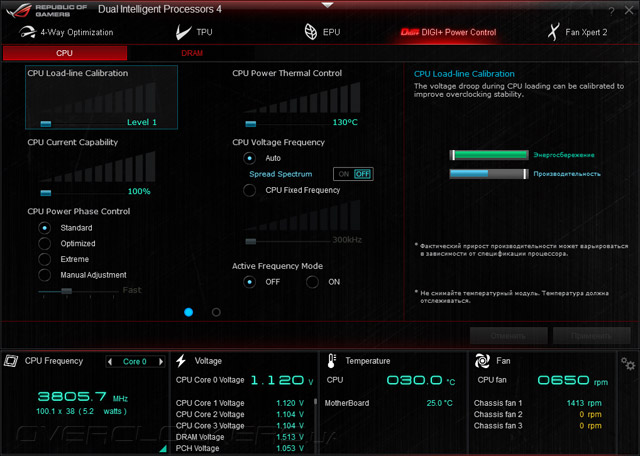Click the Core 0 selector label
Screen dimensions: 640x456
coord(135,362)
